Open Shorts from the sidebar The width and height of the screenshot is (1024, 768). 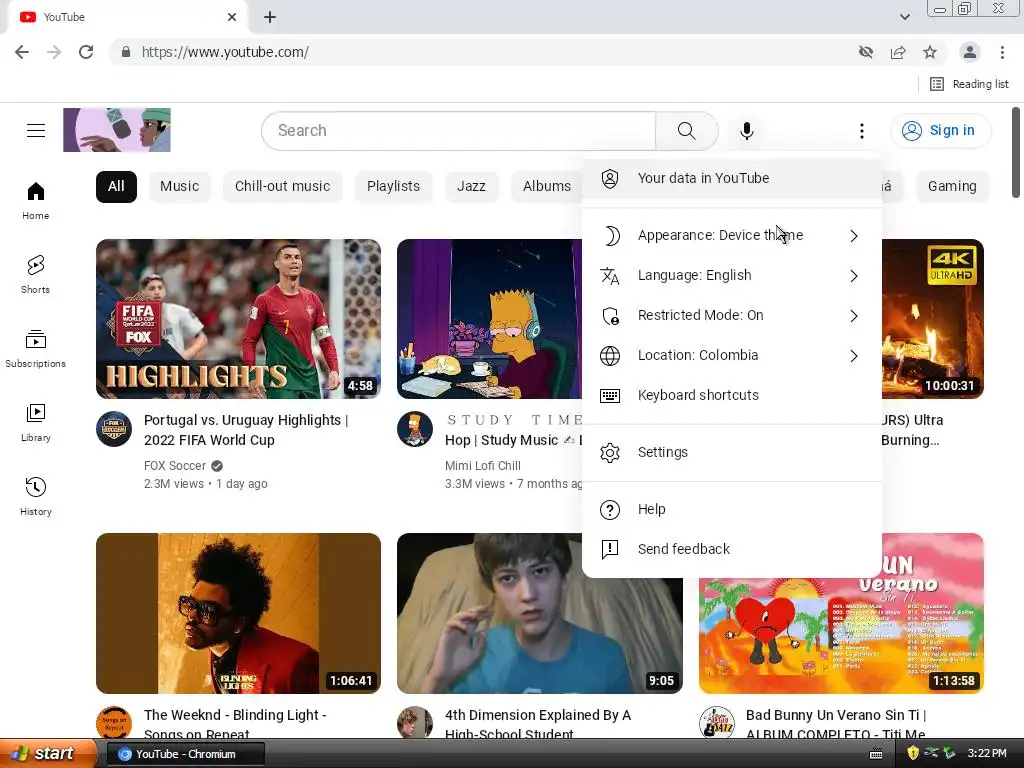coord(35,274)
